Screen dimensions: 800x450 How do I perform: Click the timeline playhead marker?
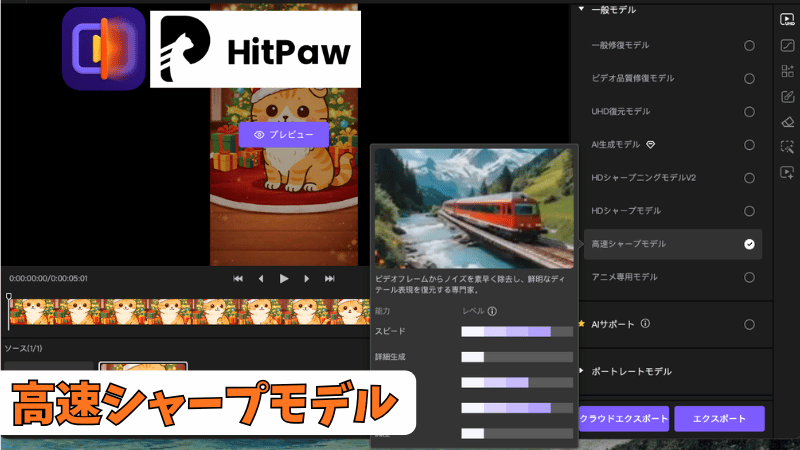(9, 296)
